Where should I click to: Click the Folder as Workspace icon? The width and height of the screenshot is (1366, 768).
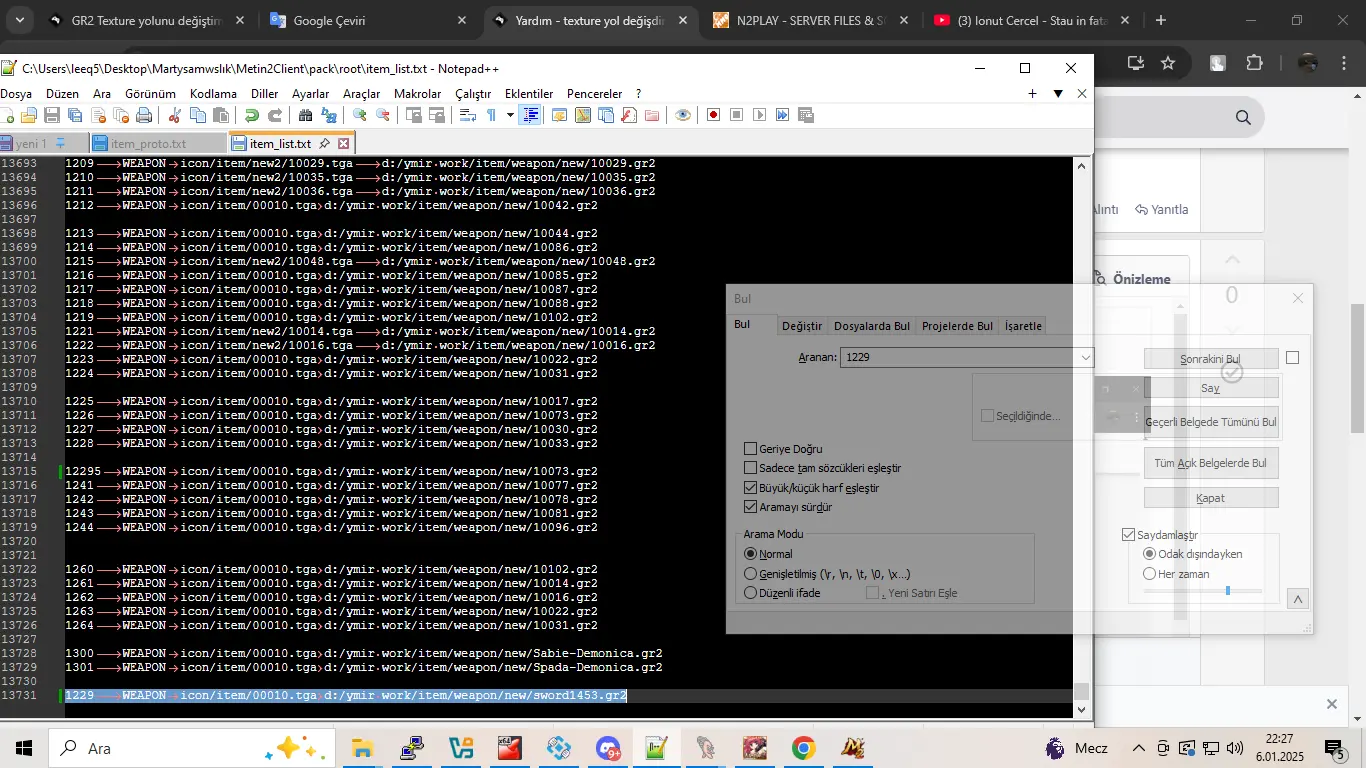click(652, 115)
